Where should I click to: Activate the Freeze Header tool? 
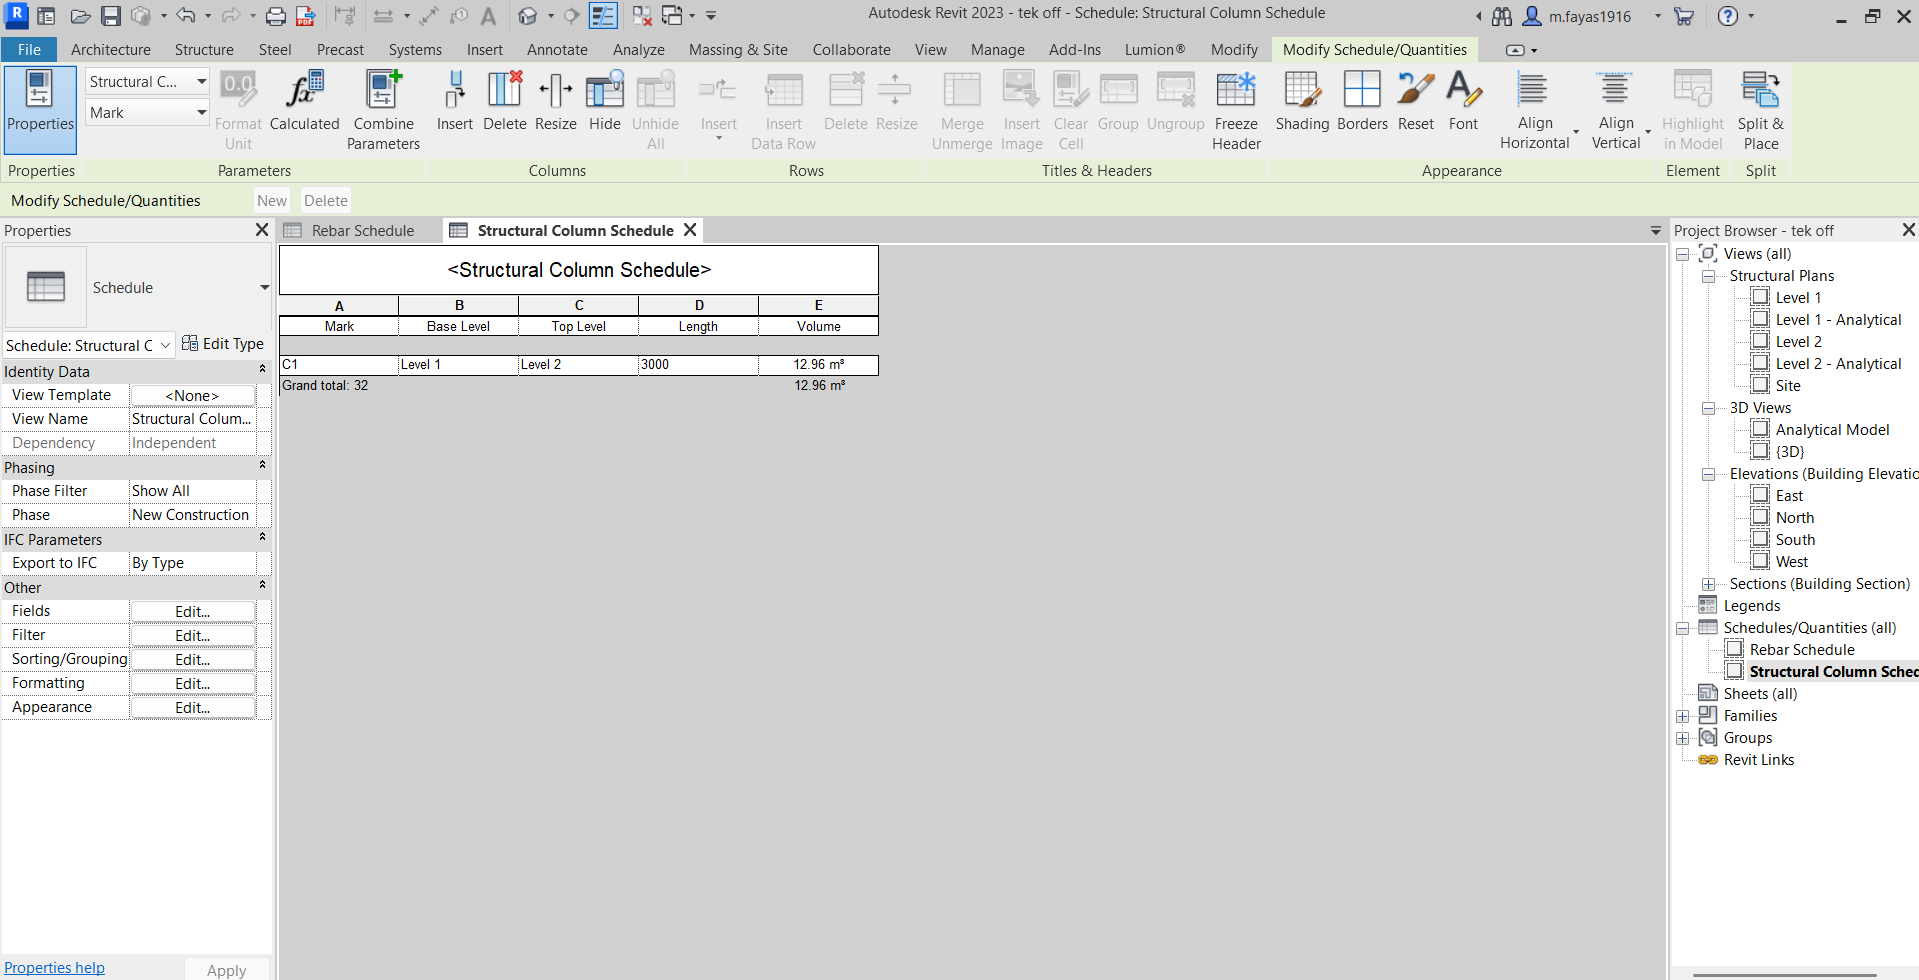point(1236,108)
